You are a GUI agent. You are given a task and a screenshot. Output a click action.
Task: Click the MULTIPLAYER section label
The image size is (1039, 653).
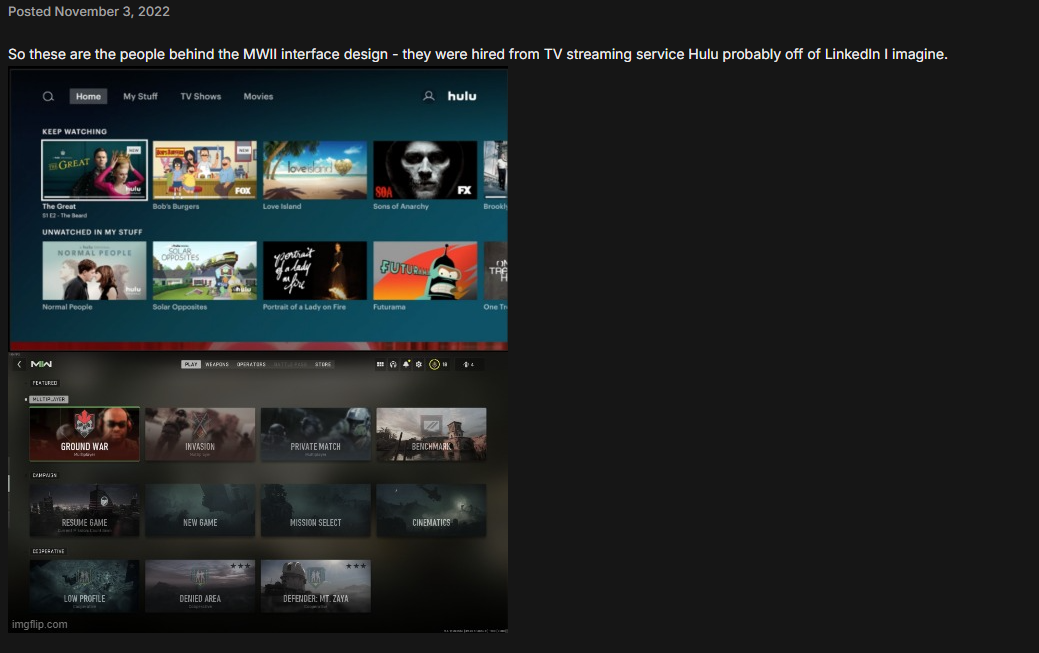(x=49, y=399)
